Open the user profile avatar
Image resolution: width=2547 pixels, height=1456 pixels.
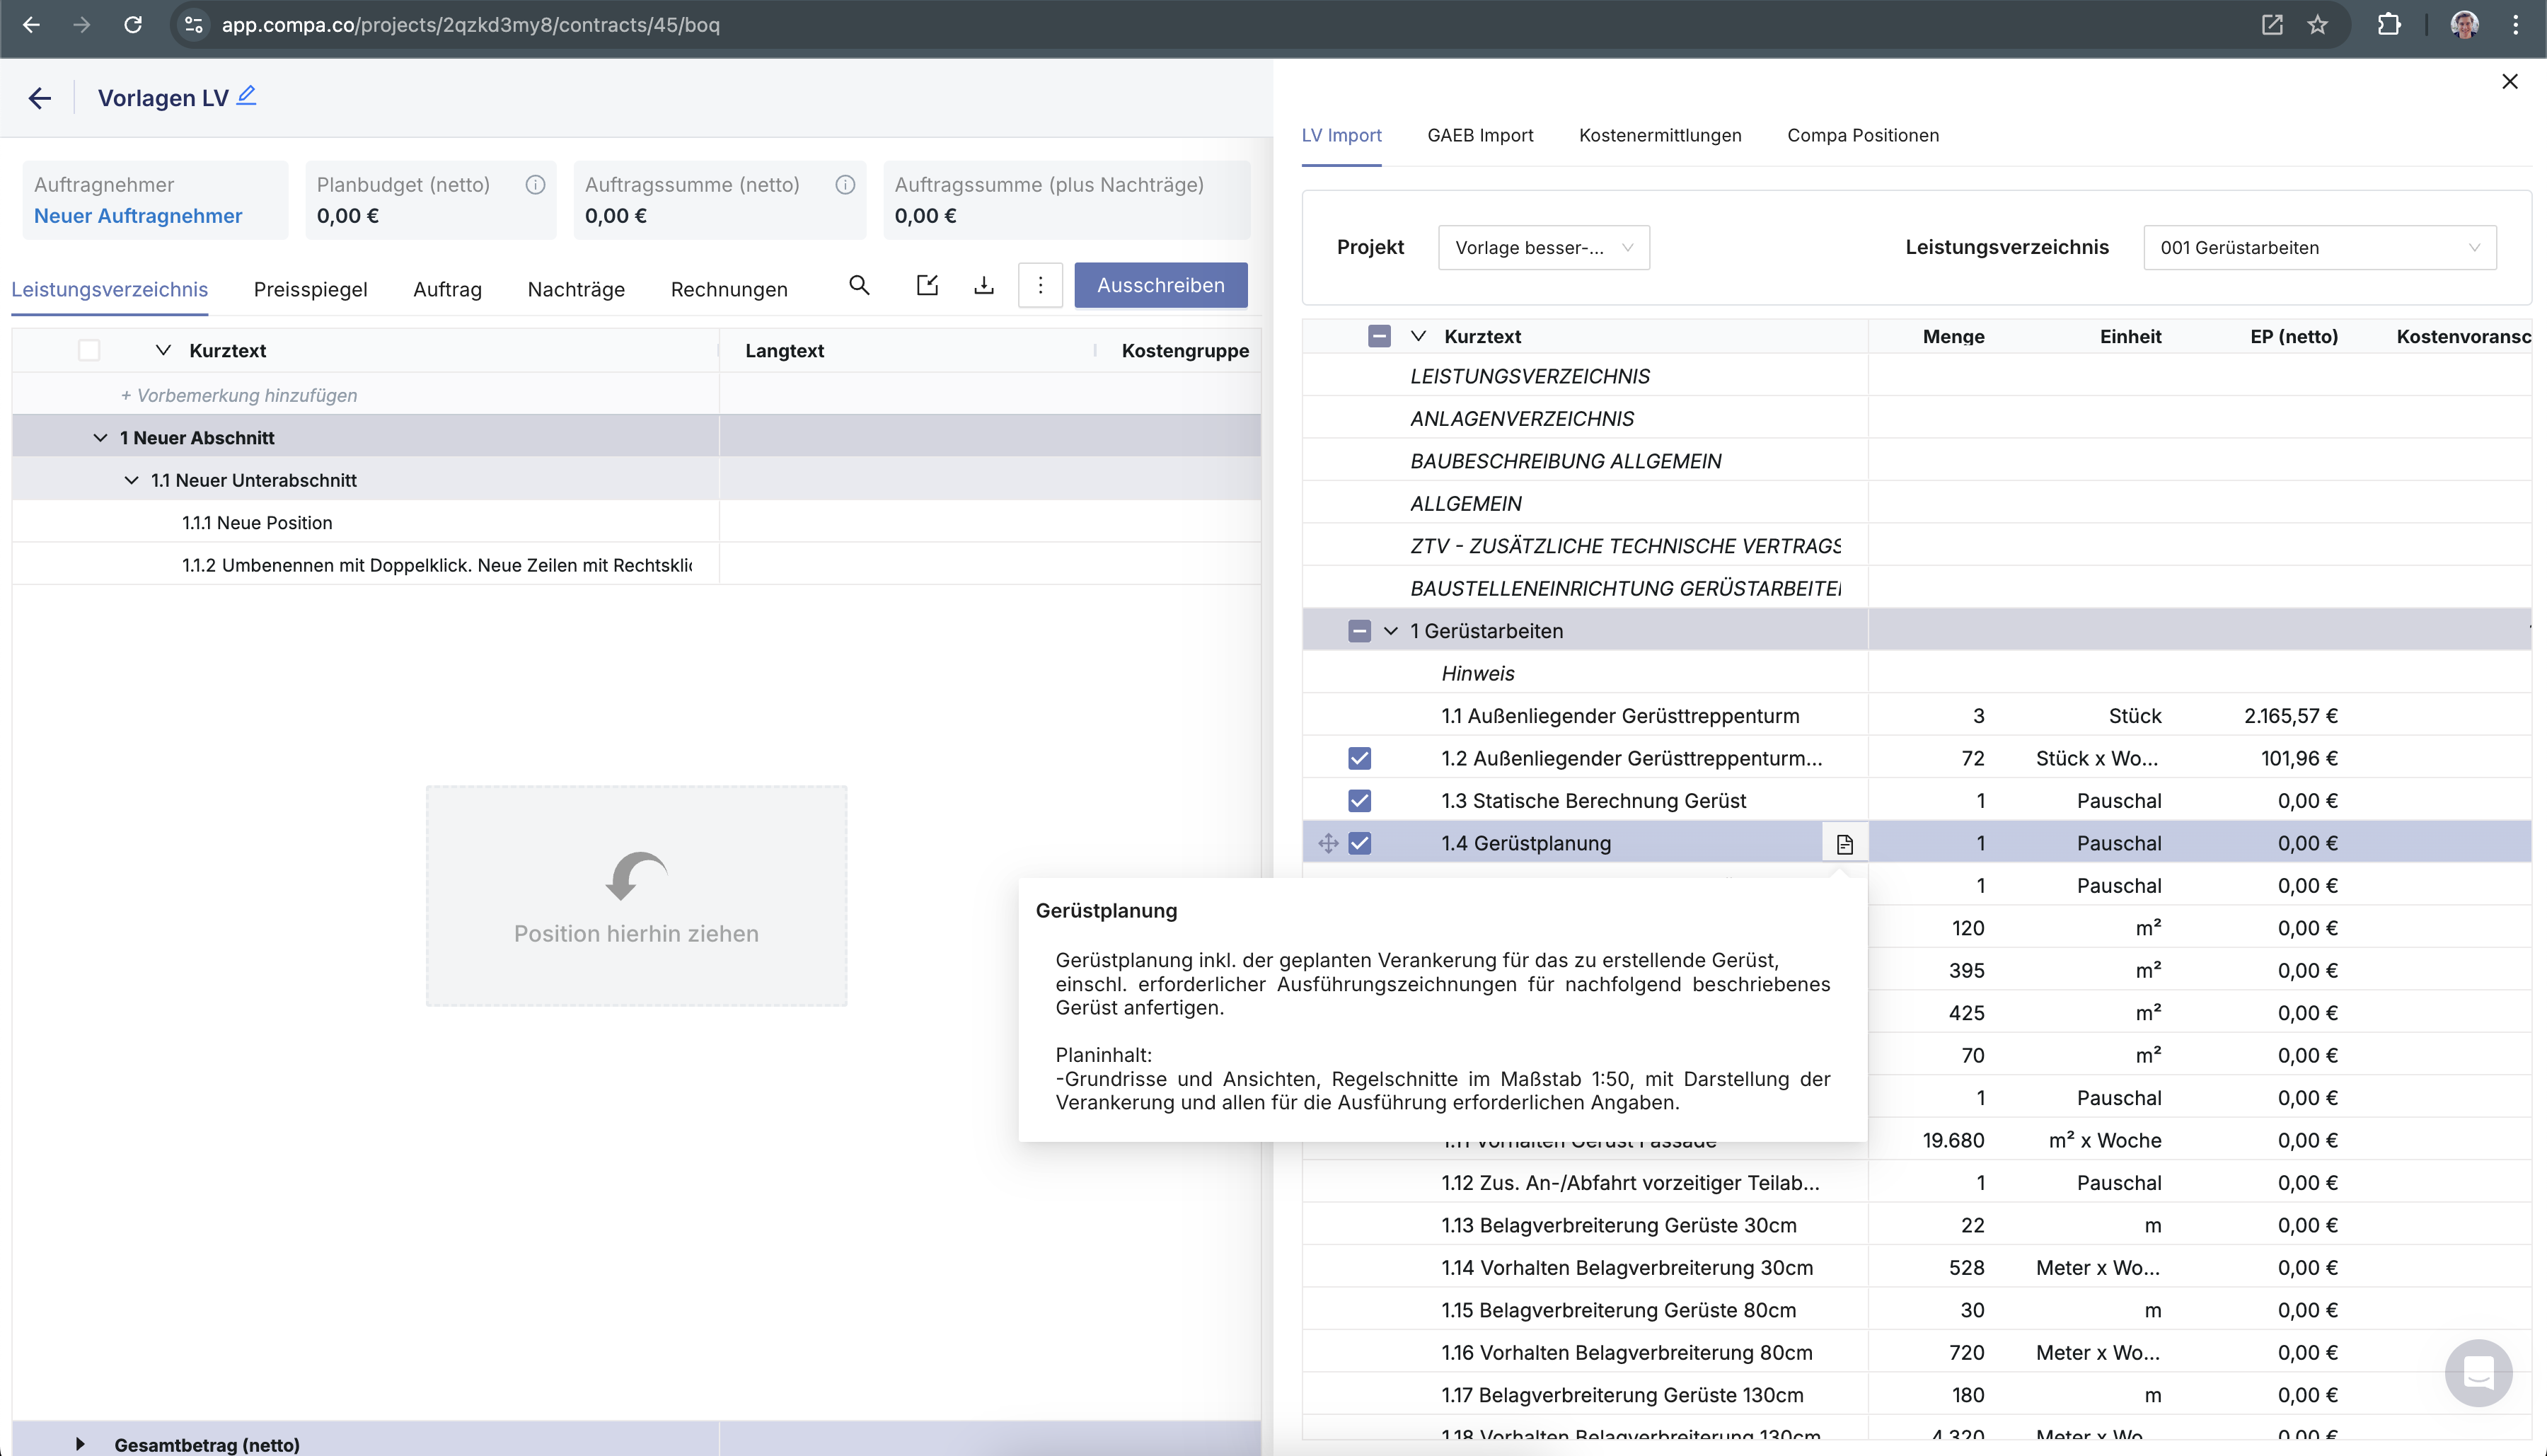[2464, 25]
